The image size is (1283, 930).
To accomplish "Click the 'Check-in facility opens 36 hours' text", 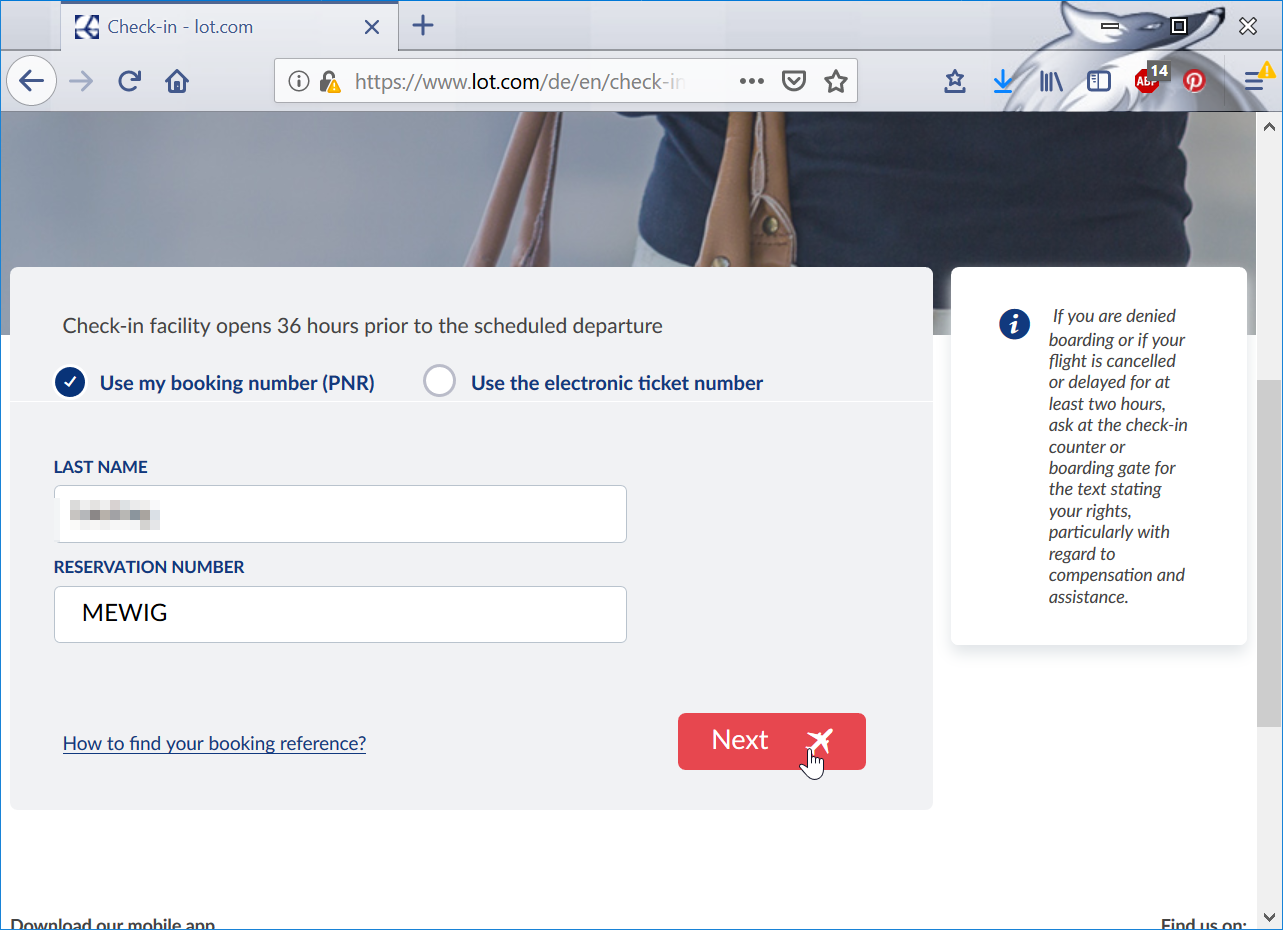I will click(x=362, y=326).
